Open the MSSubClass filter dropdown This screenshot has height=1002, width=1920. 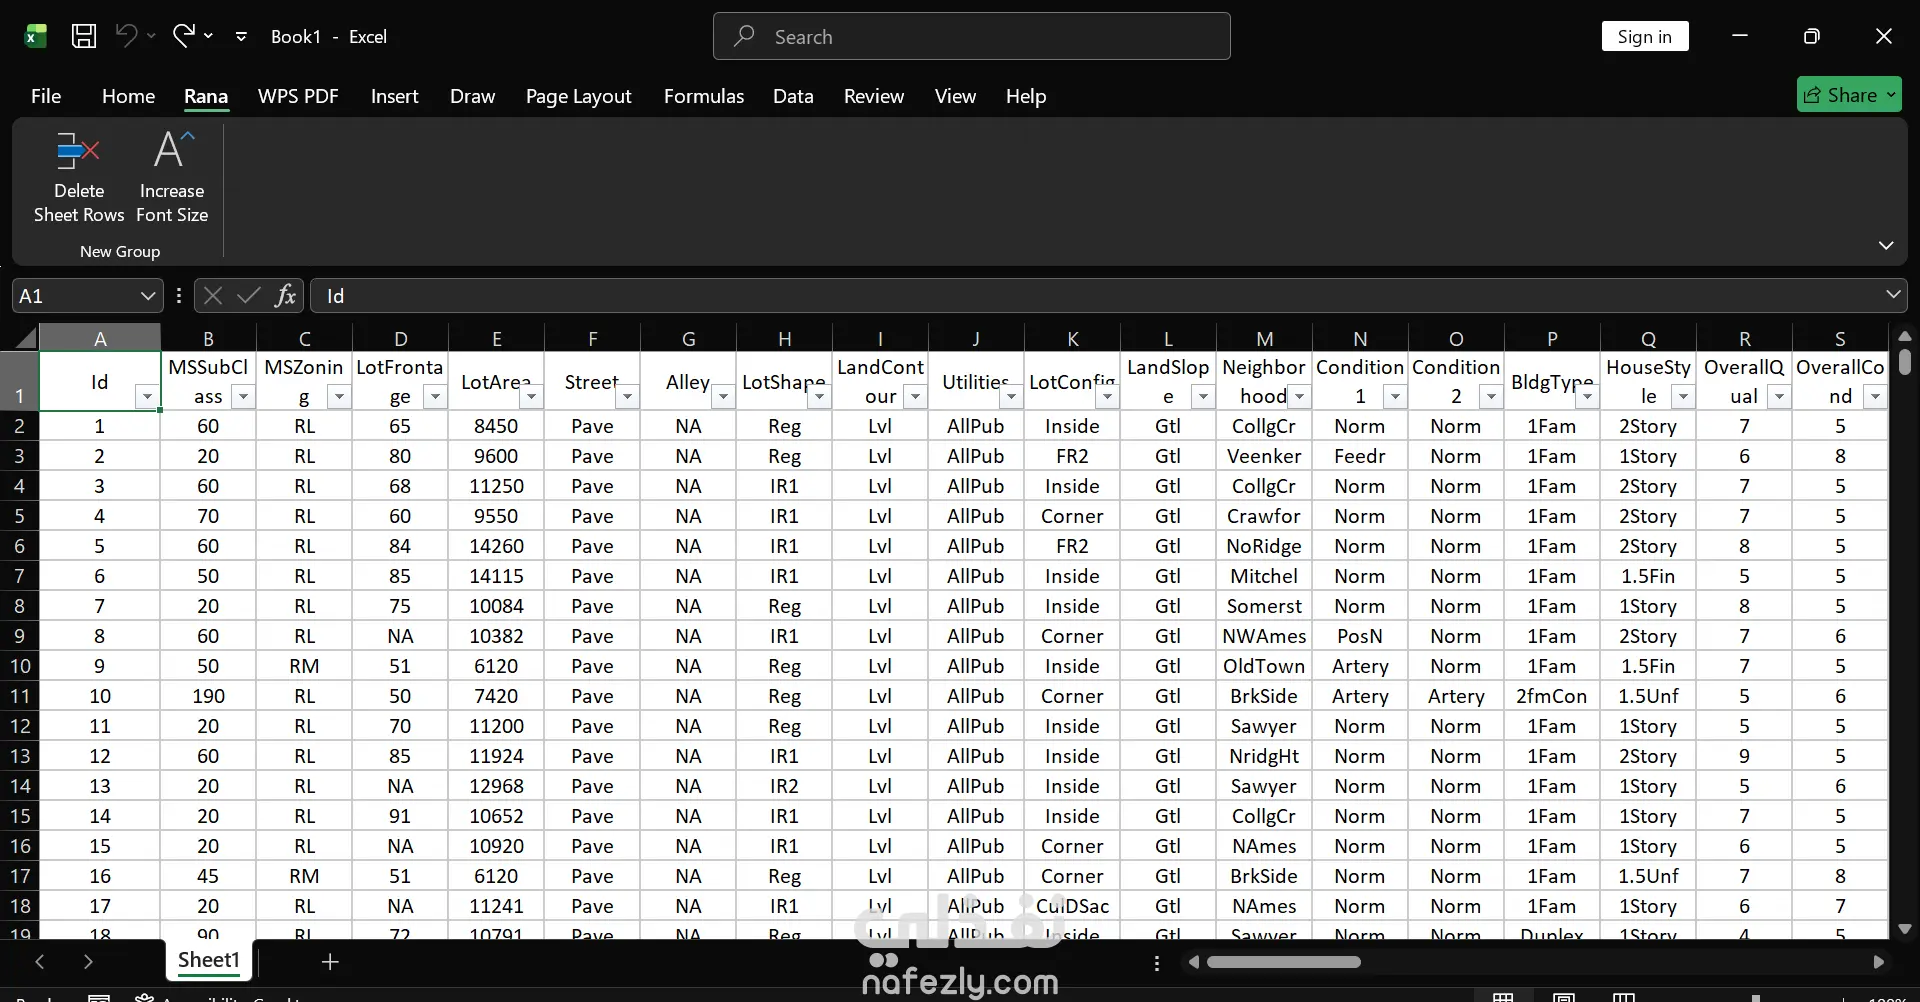pyautogui.click(x=243, y=397)
